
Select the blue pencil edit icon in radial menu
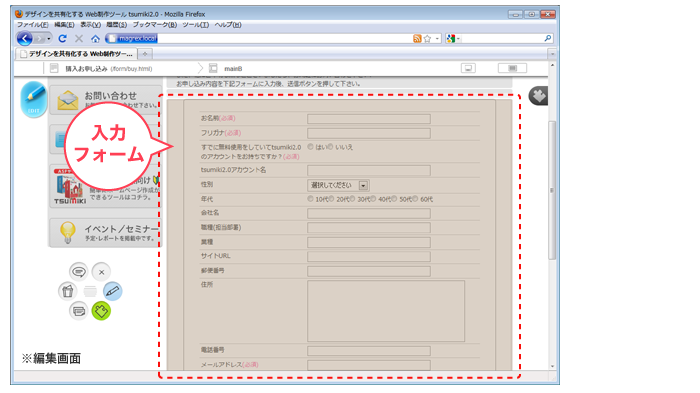(x=112, y=291)
